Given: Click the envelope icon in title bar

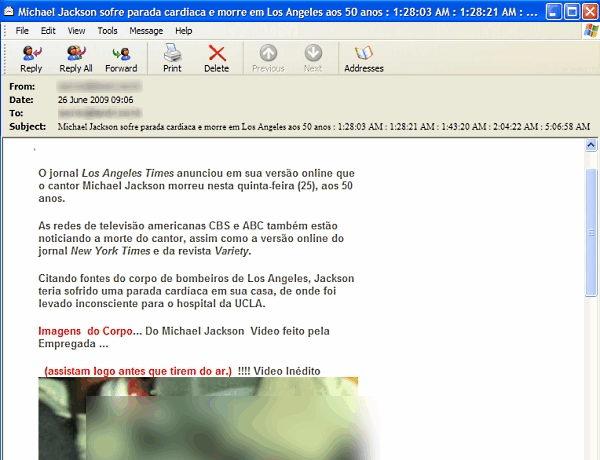Looking at the screenshot, I should click(x=8, y=11).
